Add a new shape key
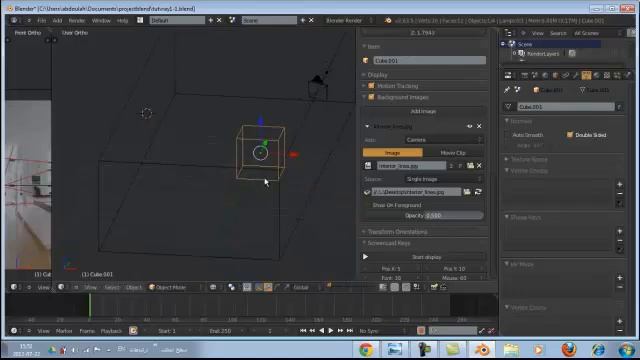Screen dimensions: 640x360 (620, 231)
